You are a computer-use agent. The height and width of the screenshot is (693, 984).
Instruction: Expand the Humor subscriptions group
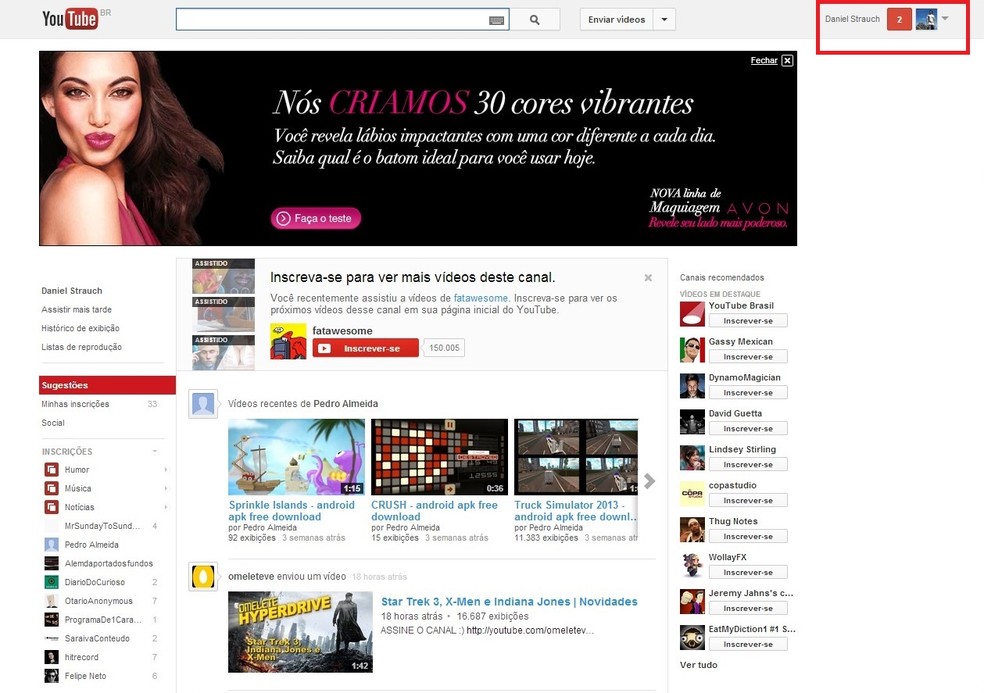click(165, 470)
